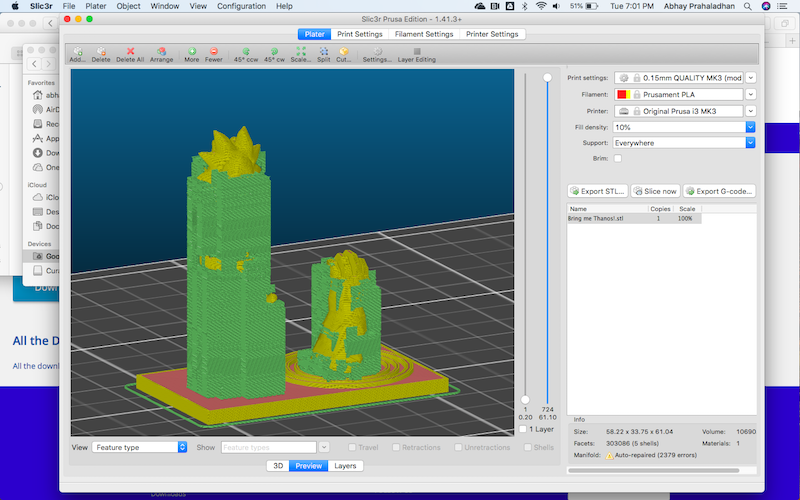The image size is (800, 500).
Task: Switch to the Preview view button
Action: click(308, 466)
